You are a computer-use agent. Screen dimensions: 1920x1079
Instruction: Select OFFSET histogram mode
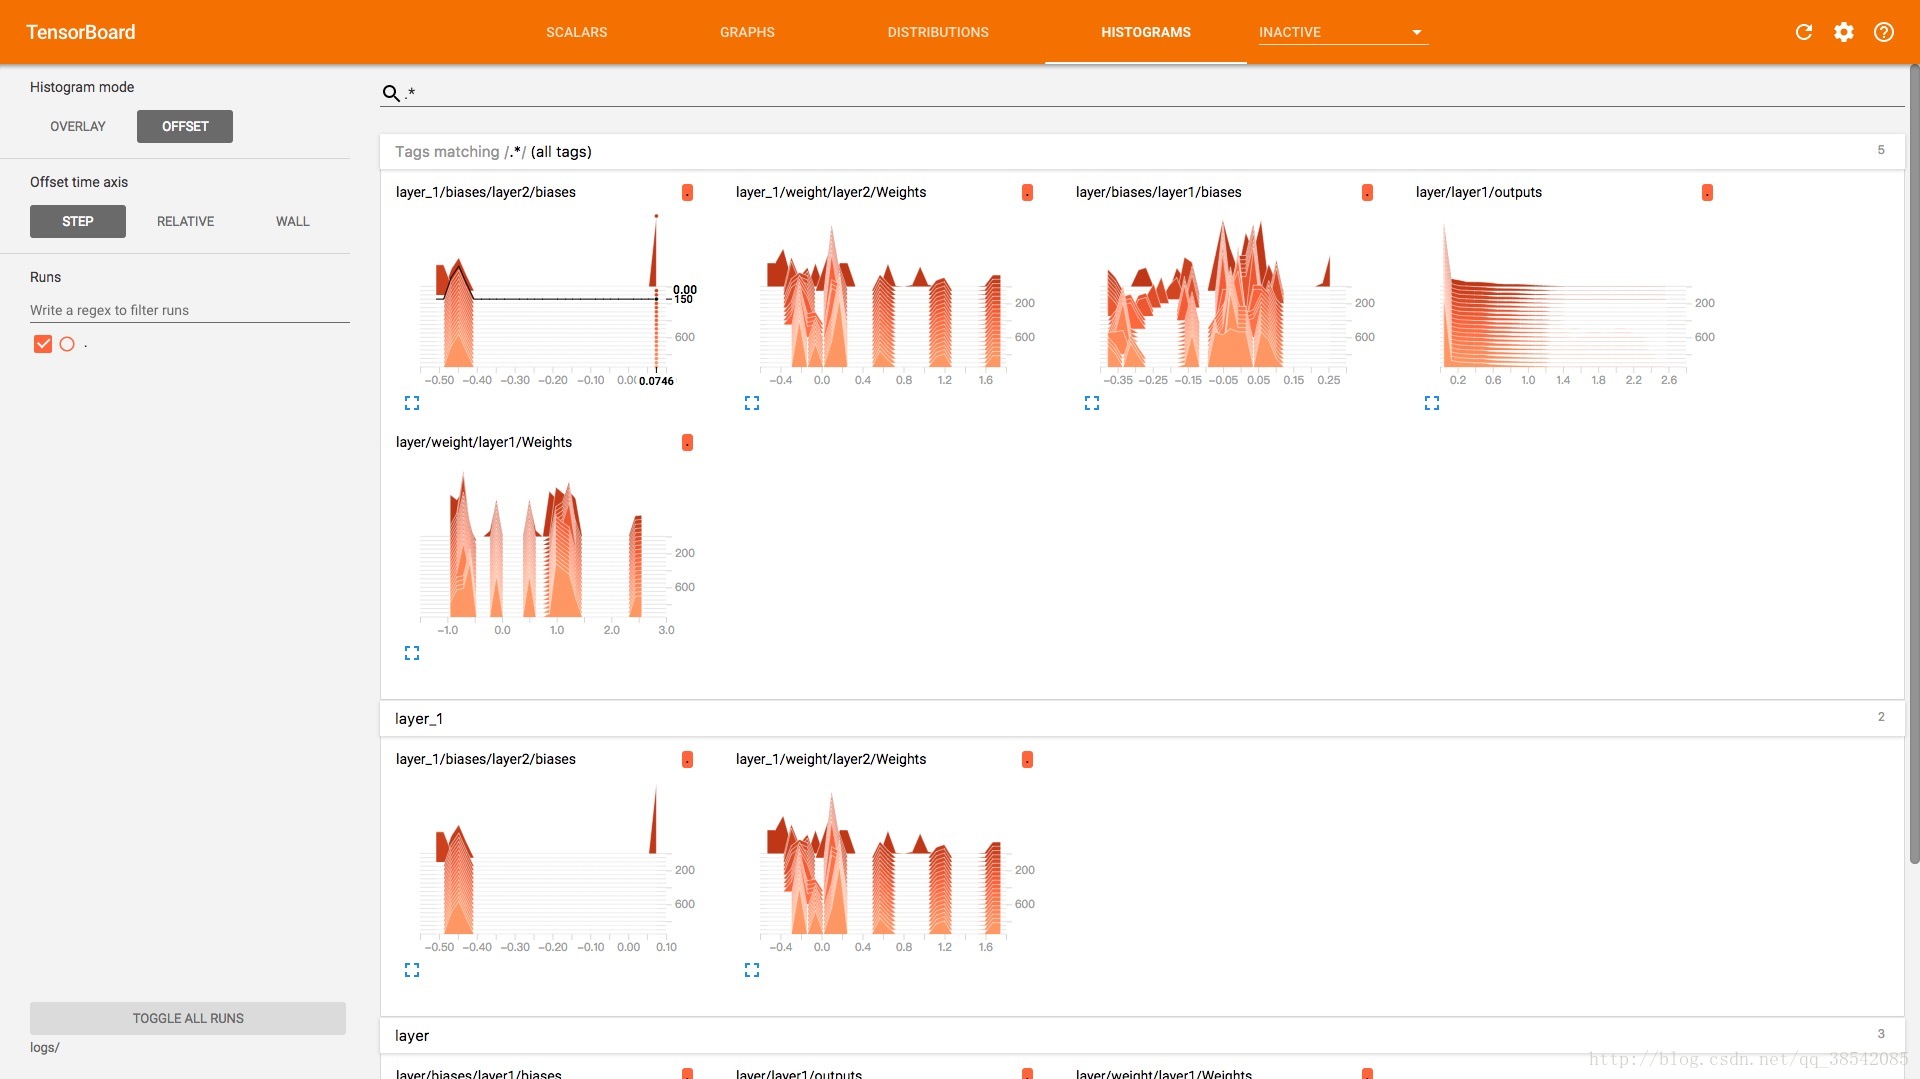[185, 126]
